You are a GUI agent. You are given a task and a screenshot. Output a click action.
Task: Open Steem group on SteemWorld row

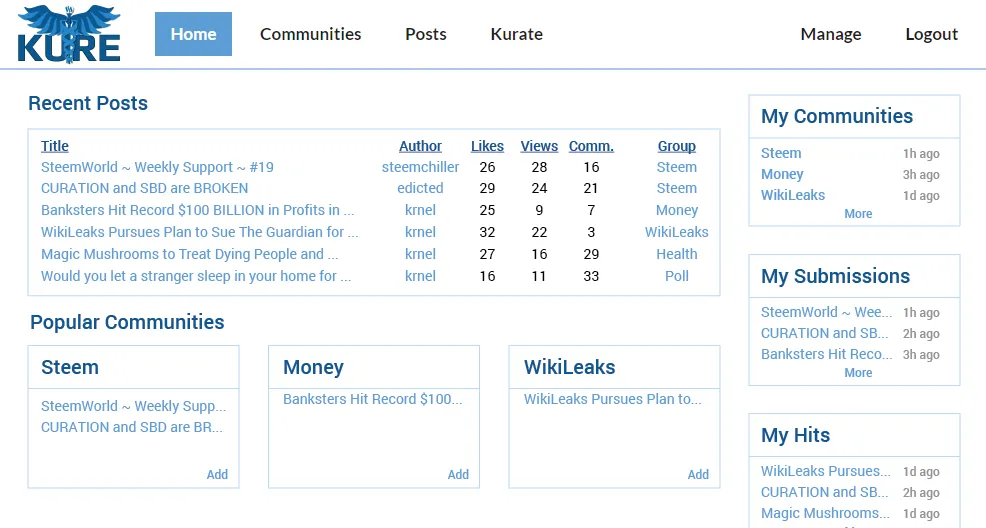(x=677, y=167)
